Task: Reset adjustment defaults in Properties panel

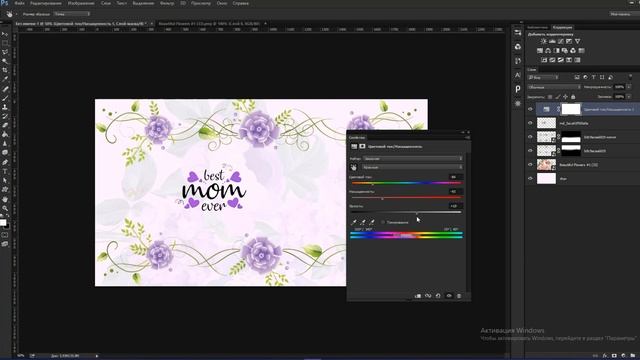Action: point(438,296)
